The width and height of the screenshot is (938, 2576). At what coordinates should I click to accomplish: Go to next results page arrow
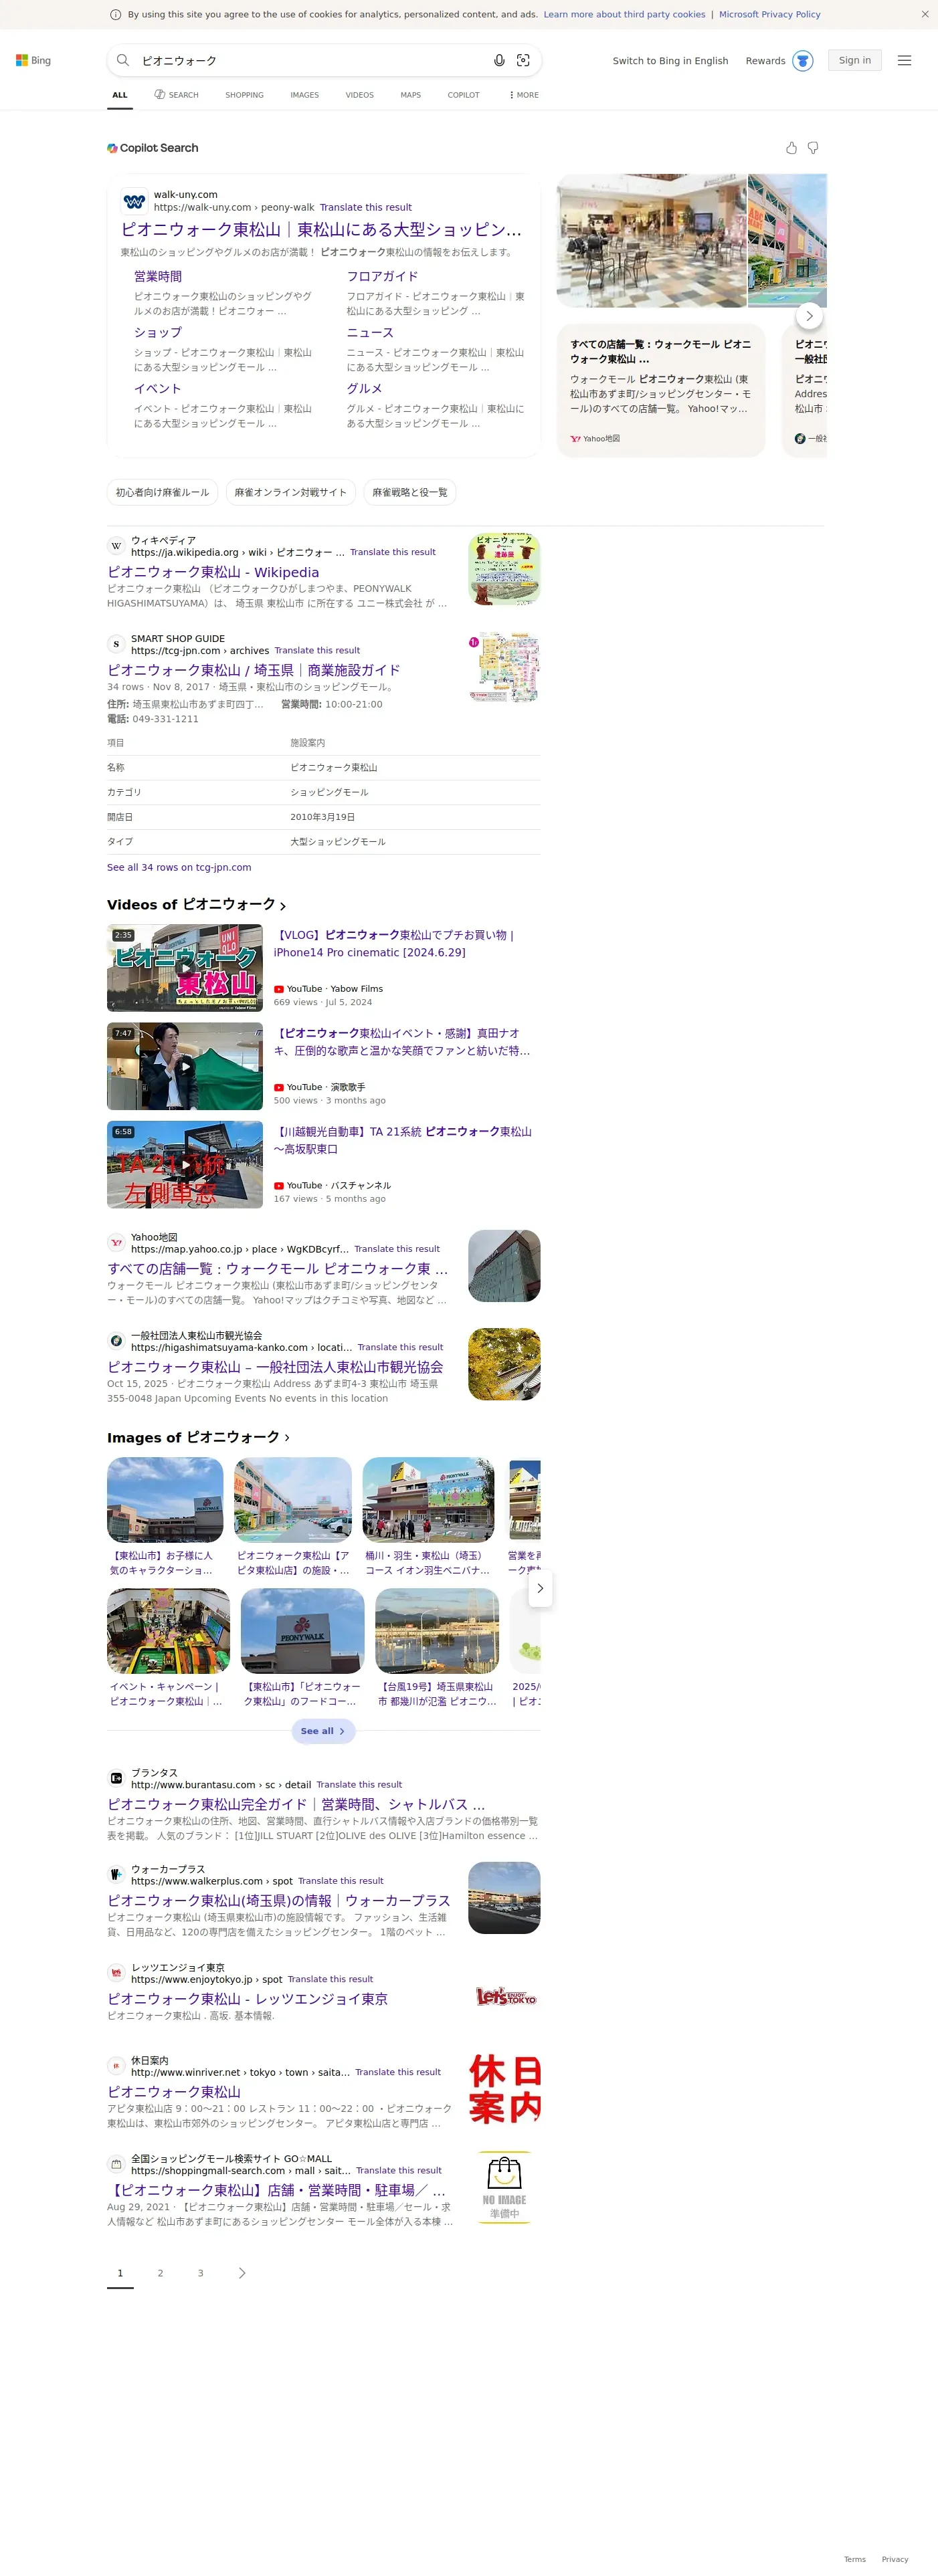click(241, 2273)
